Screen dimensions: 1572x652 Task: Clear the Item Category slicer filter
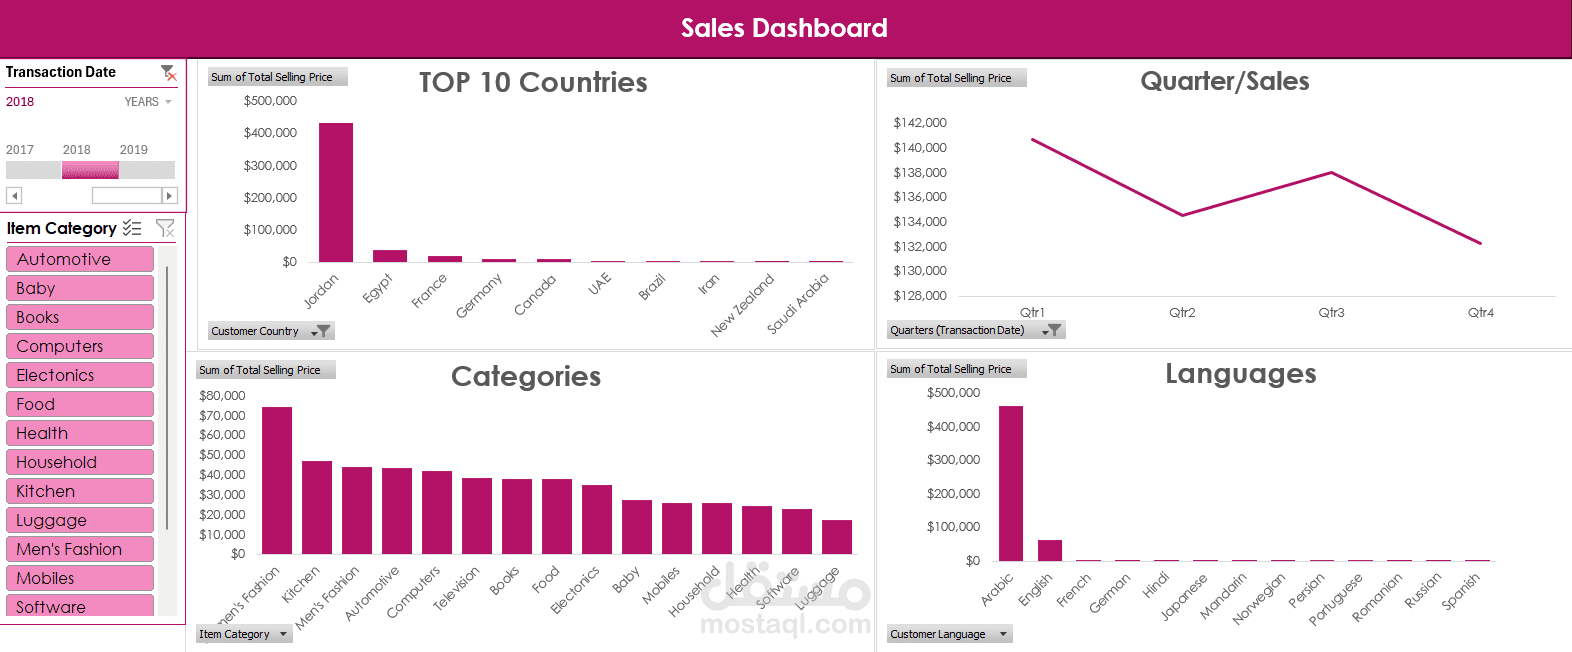click(x=165, y=228)
